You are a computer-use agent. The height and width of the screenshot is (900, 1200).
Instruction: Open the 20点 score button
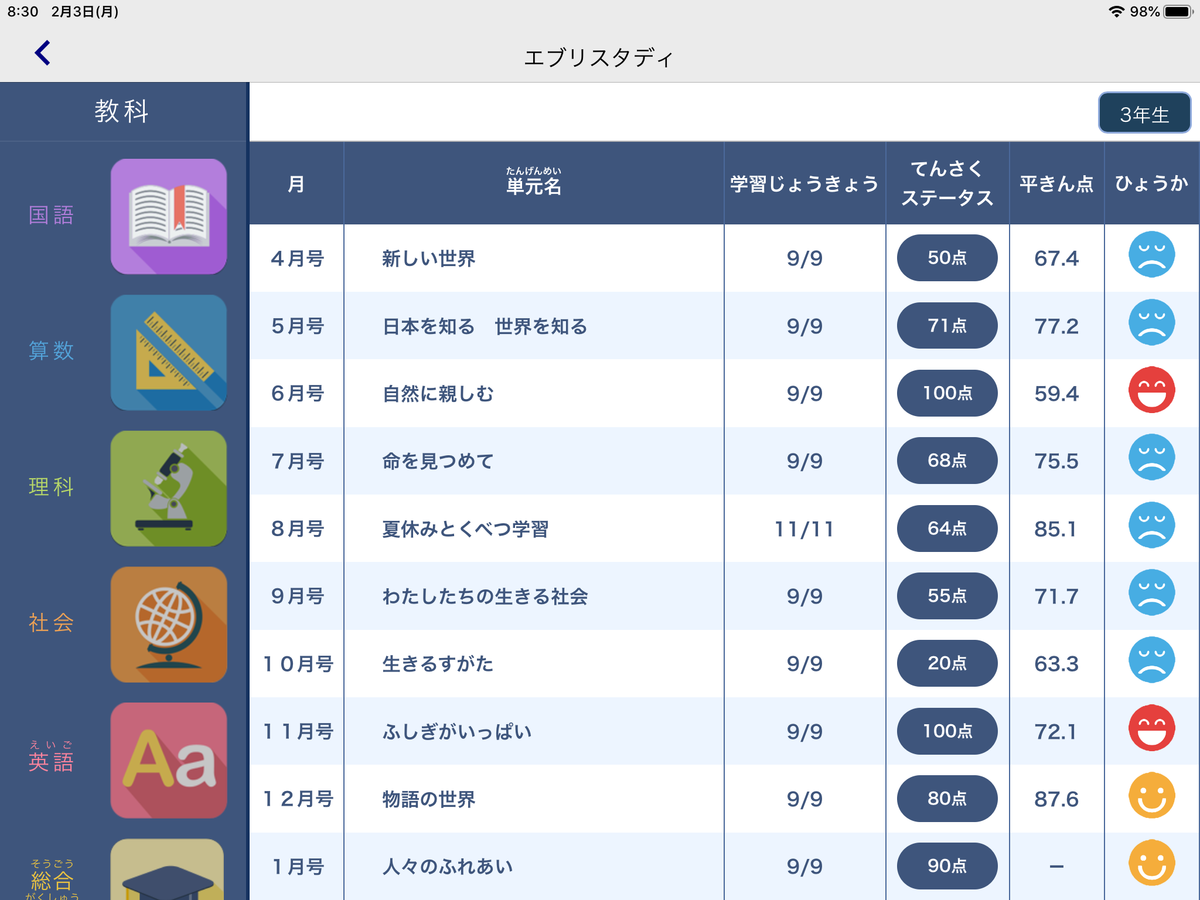(x=947, y=663)
